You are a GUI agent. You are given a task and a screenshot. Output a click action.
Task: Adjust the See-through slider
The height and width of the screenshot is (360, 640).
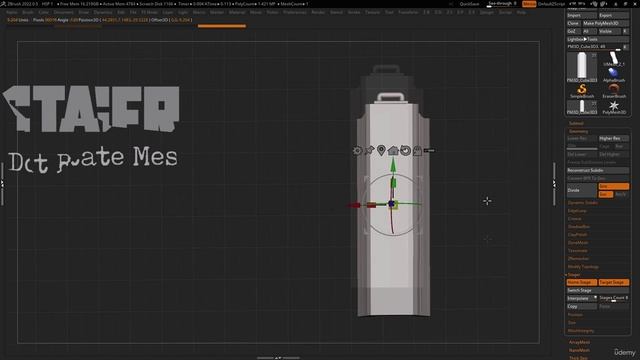point(503,4)
